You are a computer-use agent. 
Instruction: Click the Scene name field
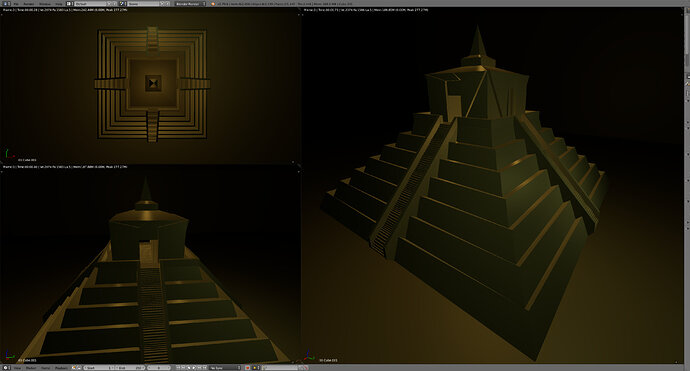143,4
